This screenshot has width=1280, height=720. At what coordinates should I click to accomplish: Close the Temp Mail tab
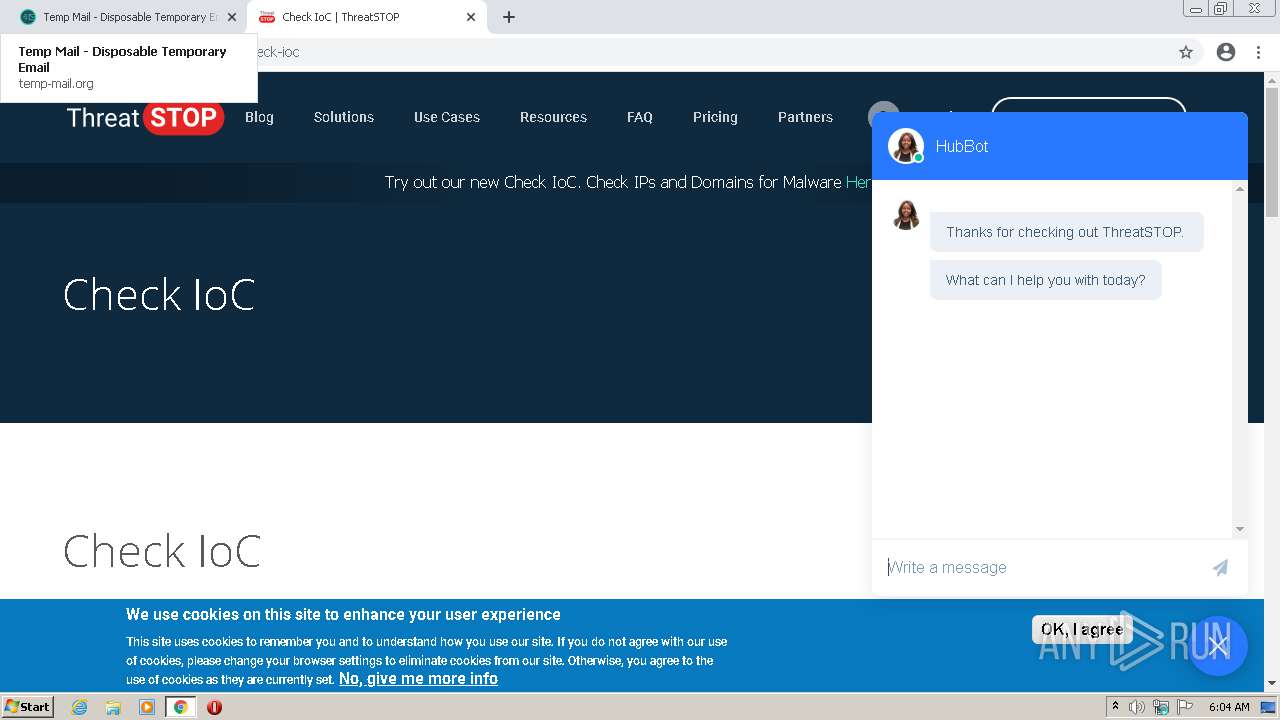coord(232,17)
